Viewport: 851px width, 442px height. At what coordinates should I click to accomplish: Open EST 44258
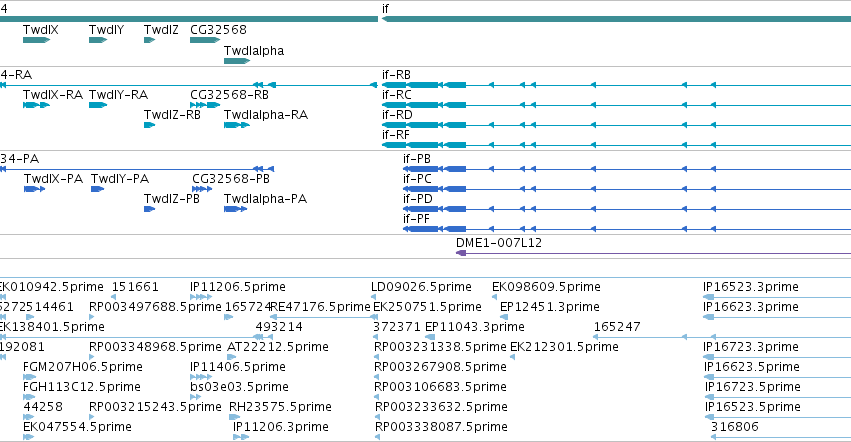tap(28, 418)
